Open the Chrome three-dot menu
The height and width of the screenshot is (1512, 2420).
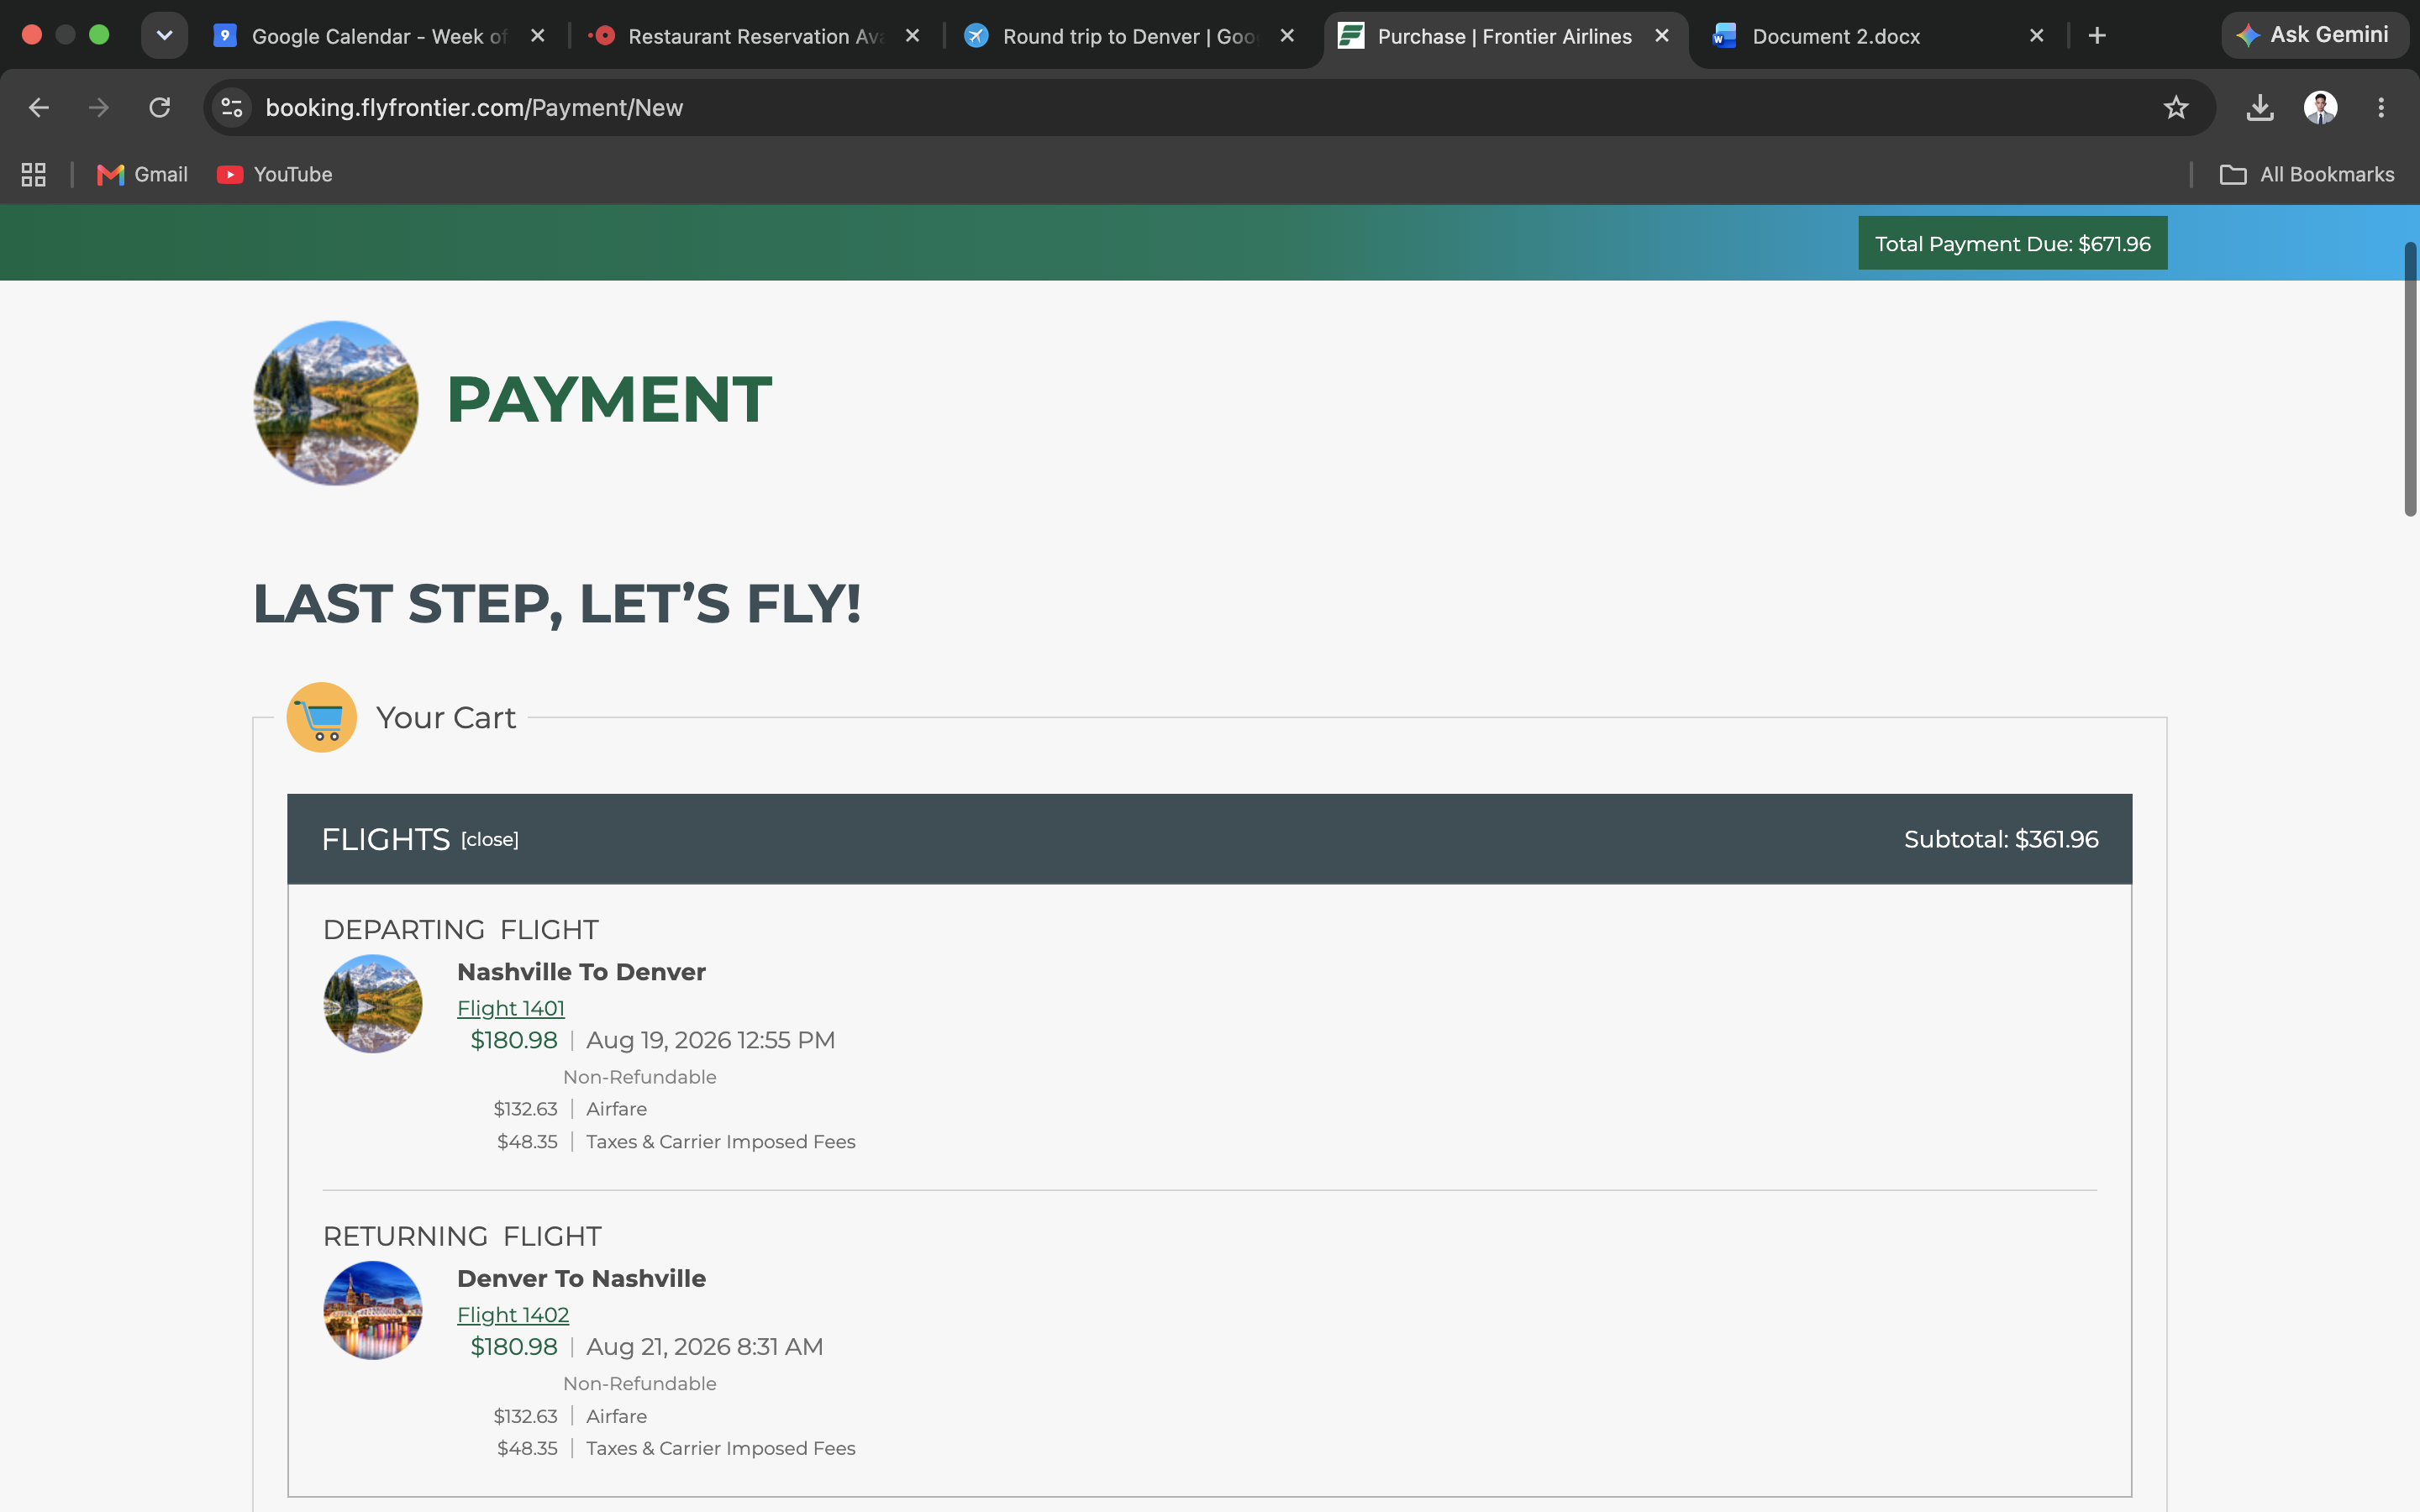[x=2381, y=107]
